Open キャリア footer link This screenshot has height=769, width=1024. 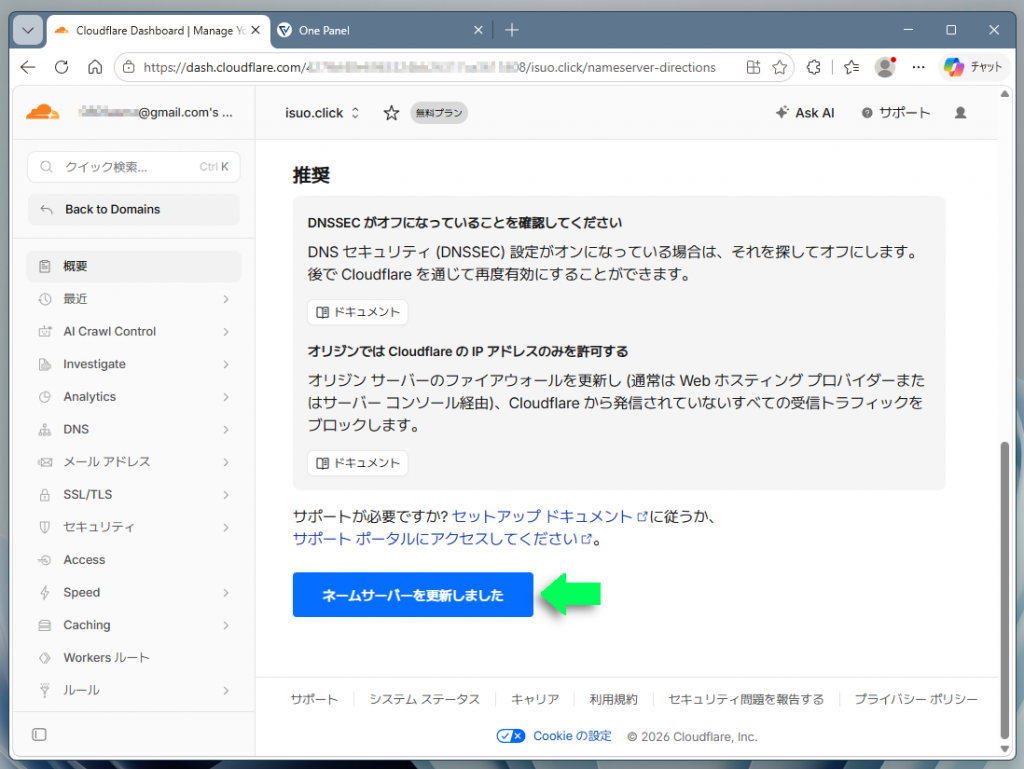coord(535,699)
